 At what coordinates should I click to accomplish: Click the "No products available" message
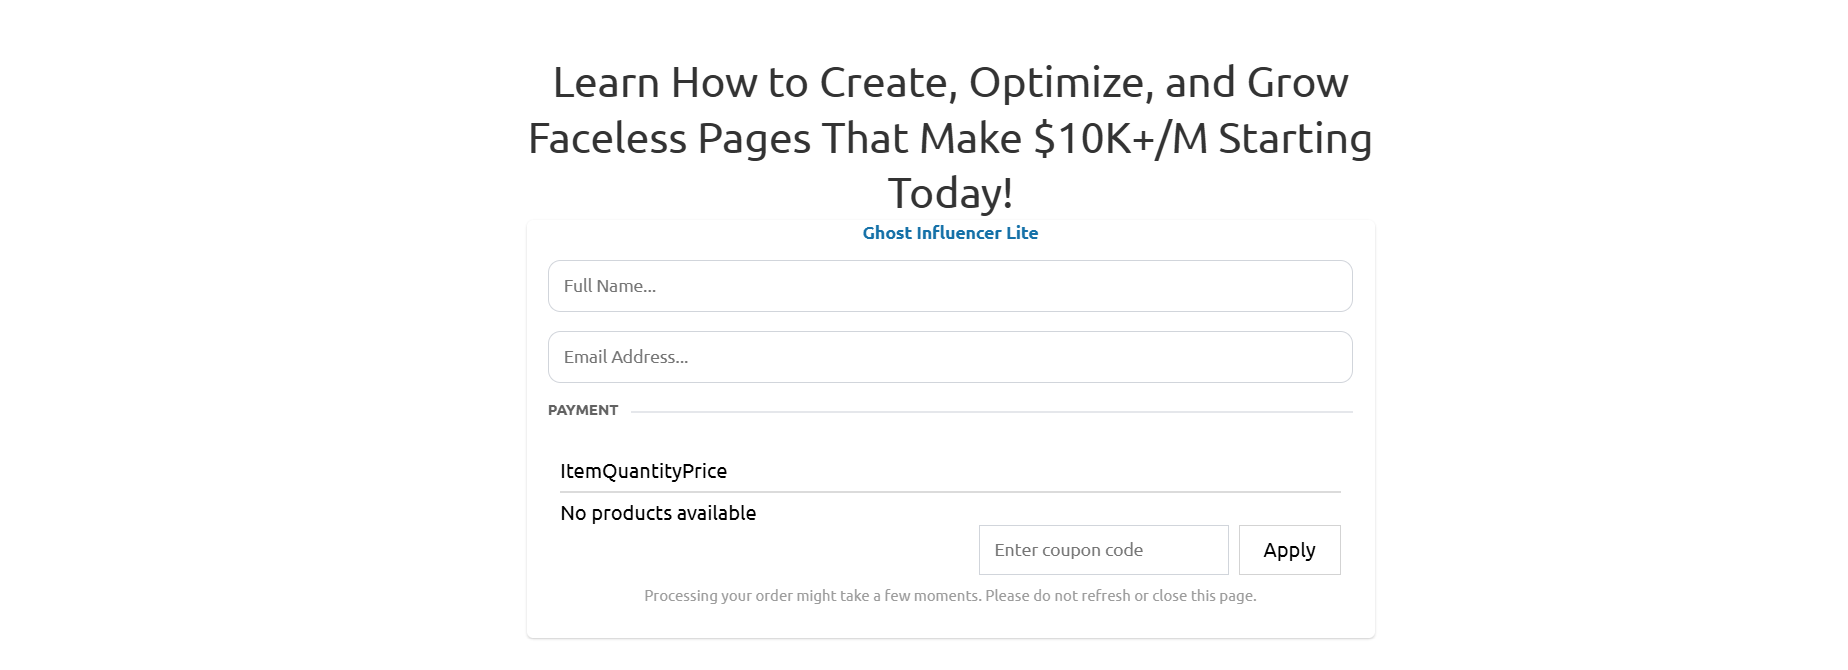[658, 513]
